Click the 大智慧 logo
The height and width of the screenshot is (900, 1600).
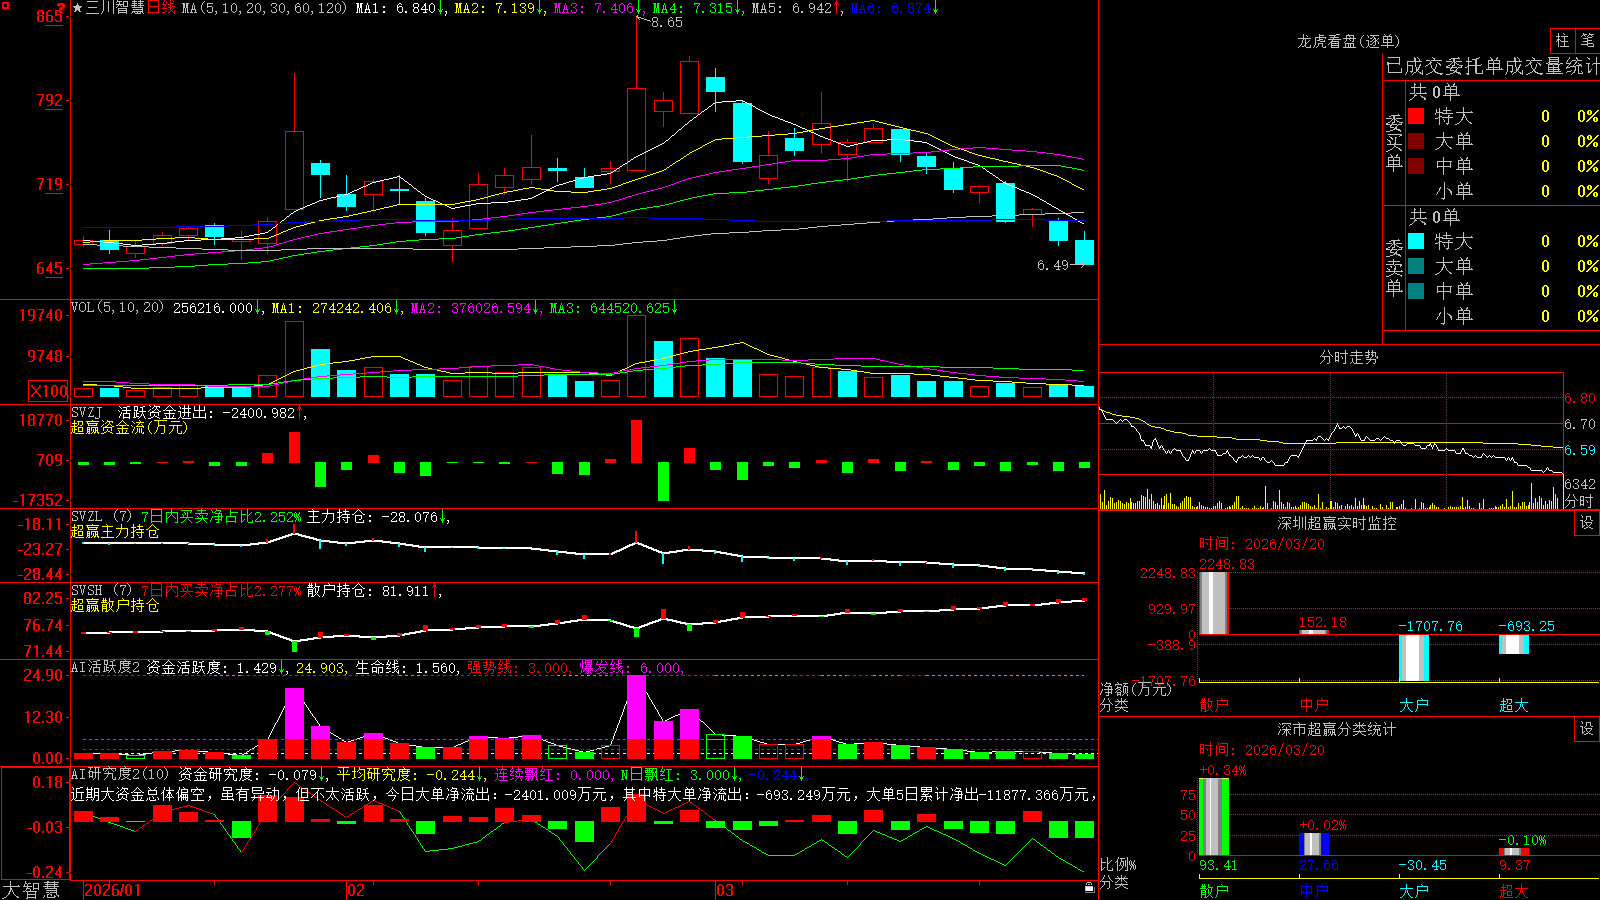pos(31,889)
